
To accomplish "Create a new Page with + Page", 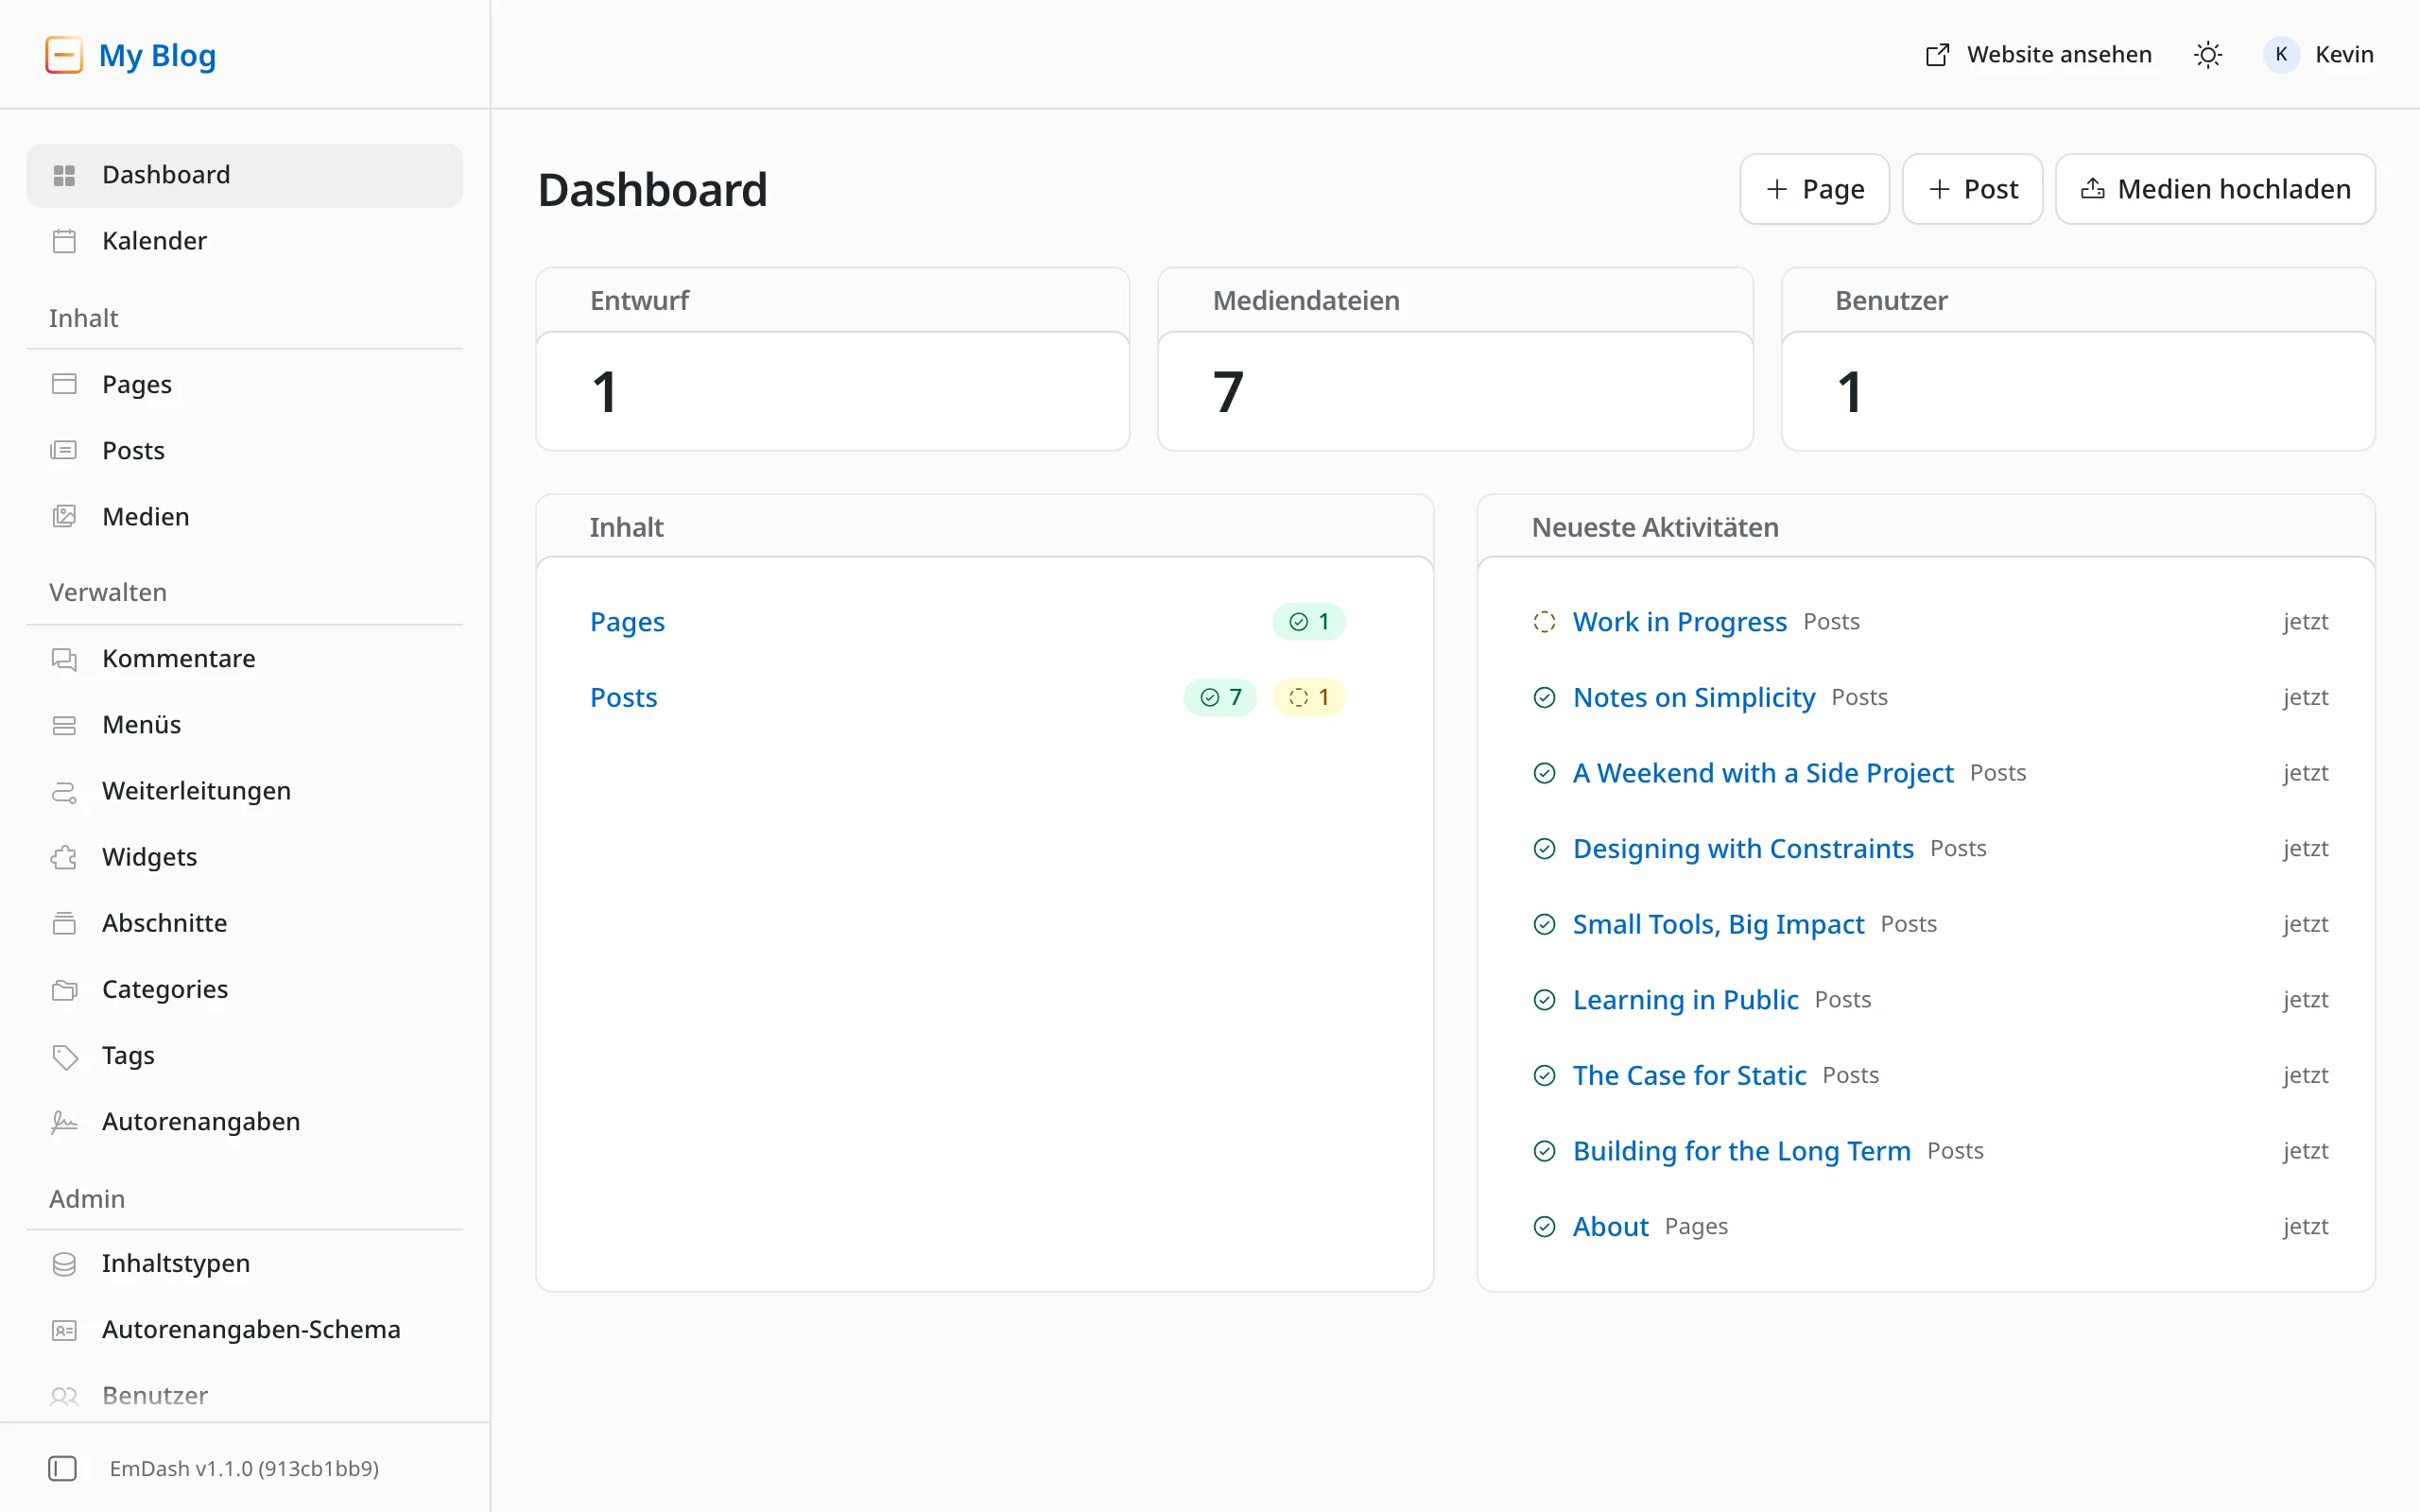I will coord(1814,189).
